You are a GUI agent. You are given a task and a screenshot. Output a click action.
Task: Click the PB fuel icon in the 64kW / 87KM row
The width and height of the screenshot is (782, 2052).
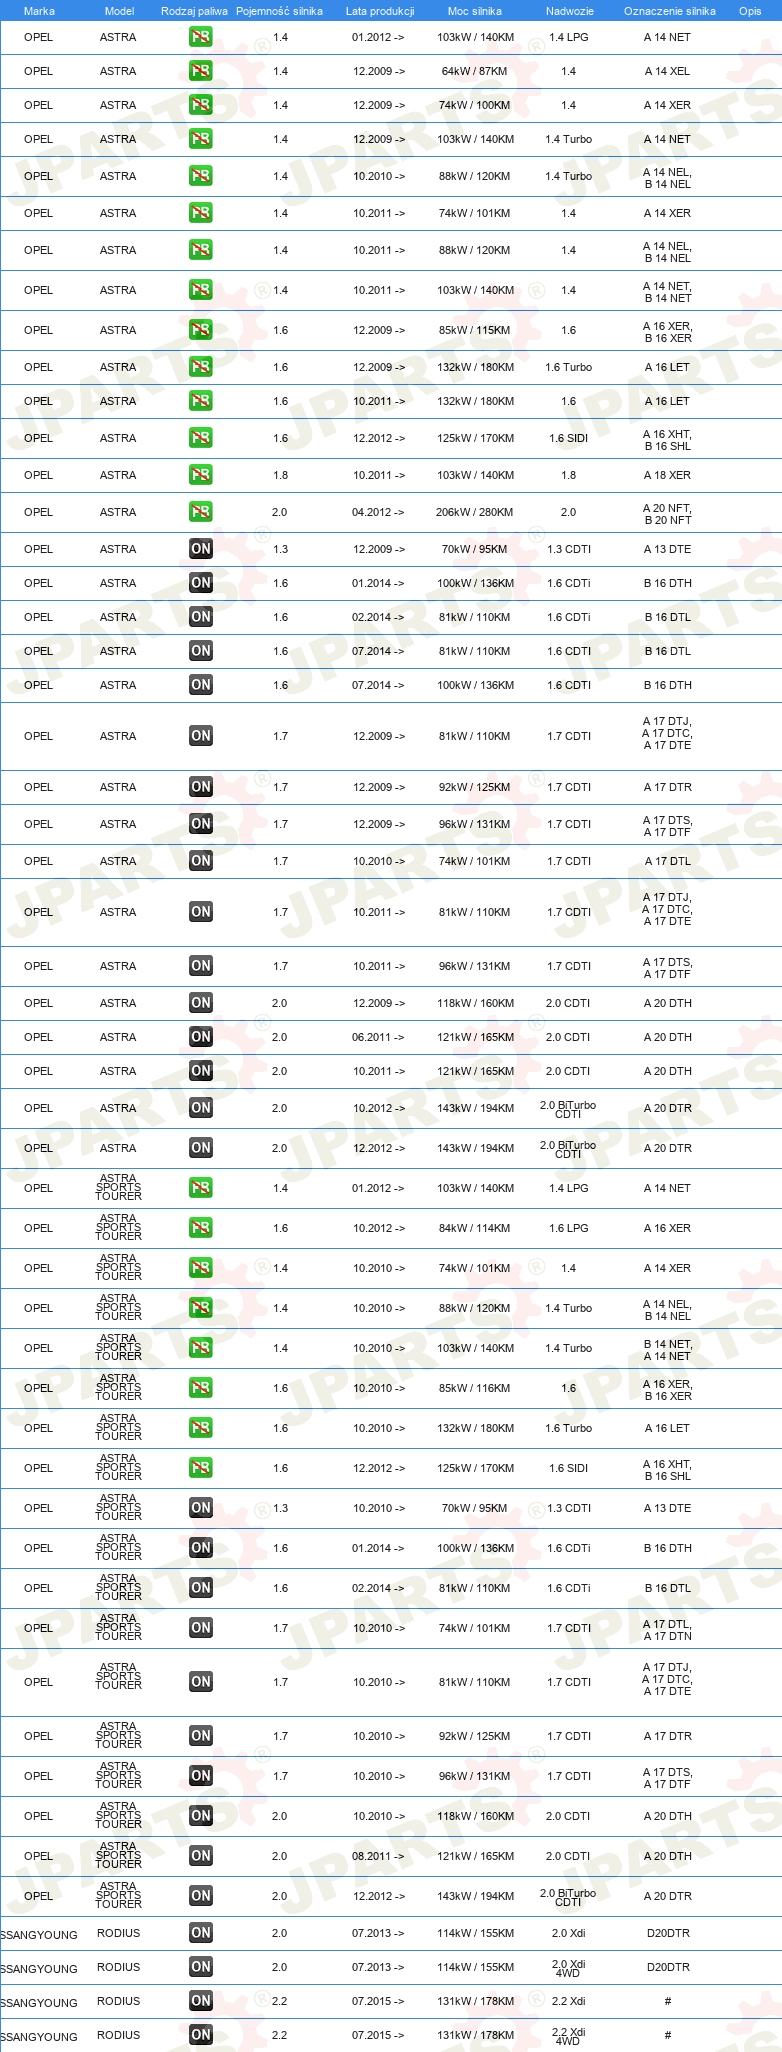pyautogui.click(x=201, y=71)
